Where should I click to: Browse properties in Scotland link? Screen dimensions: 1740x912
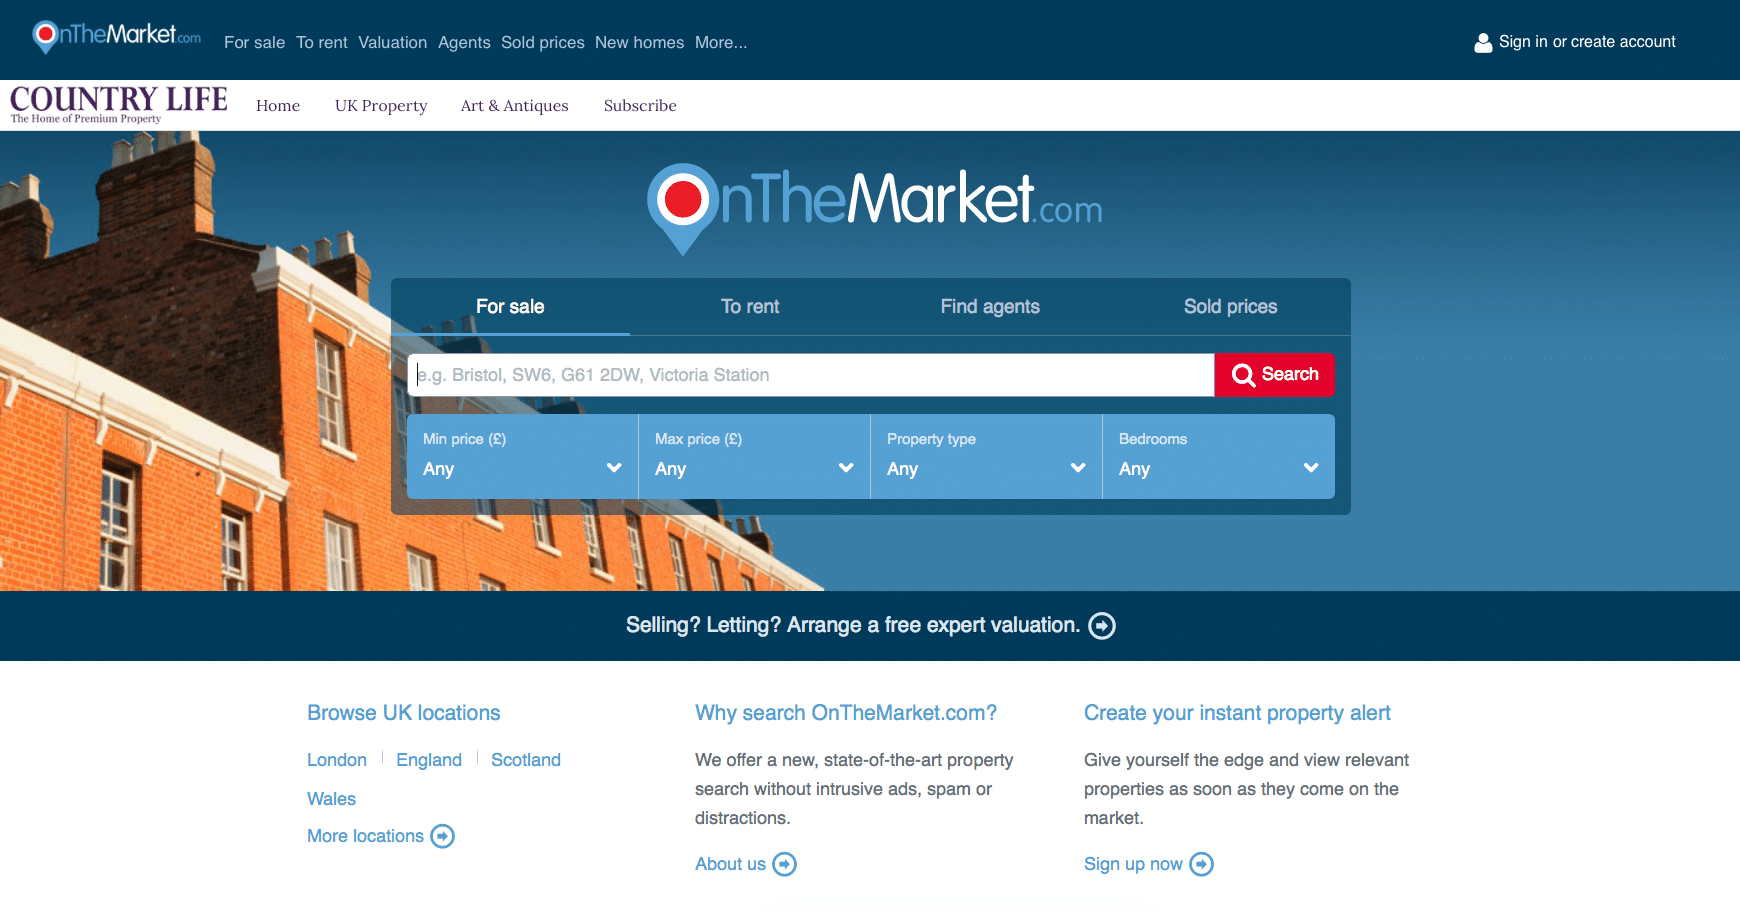click(525, 760)
